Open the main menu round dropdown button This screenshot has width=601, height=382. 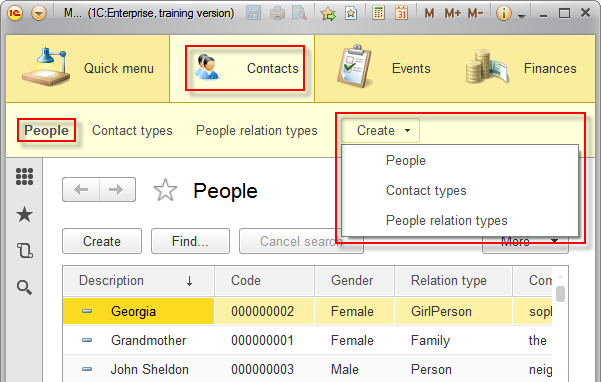(x=39, y=13)
